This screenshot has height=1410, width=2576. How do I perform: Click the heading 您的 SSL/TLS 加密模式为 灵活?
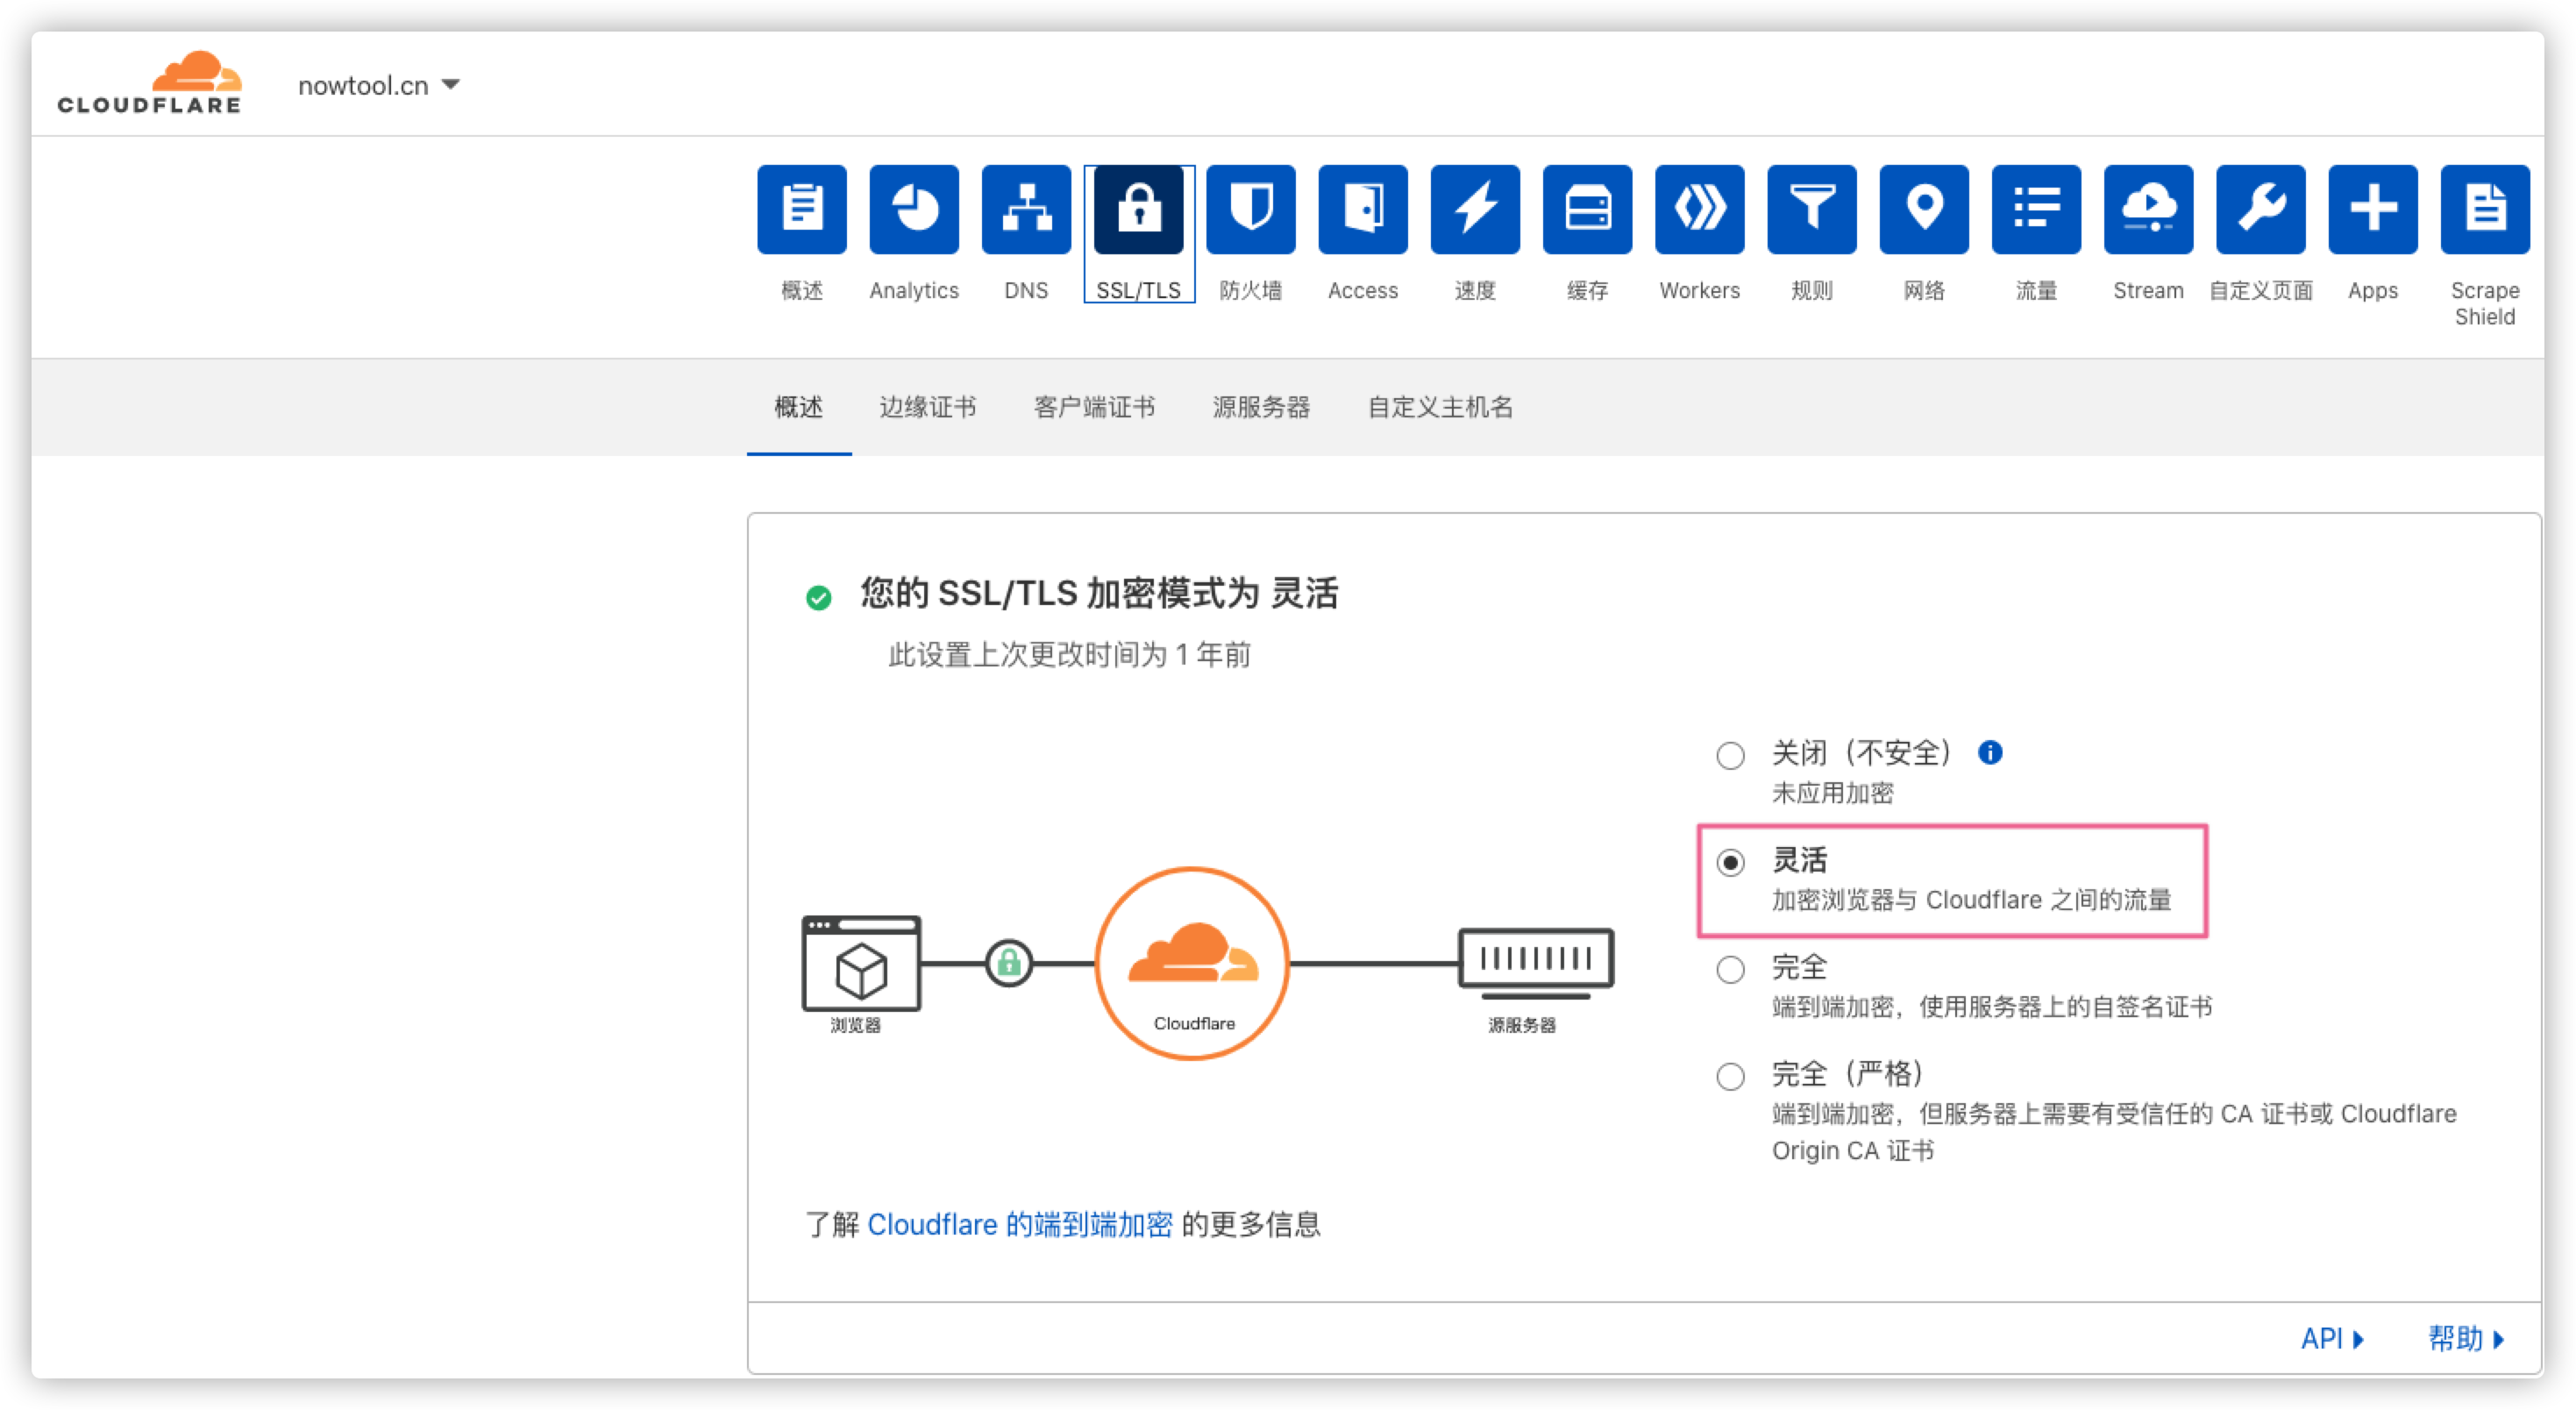pos(1098,593)
